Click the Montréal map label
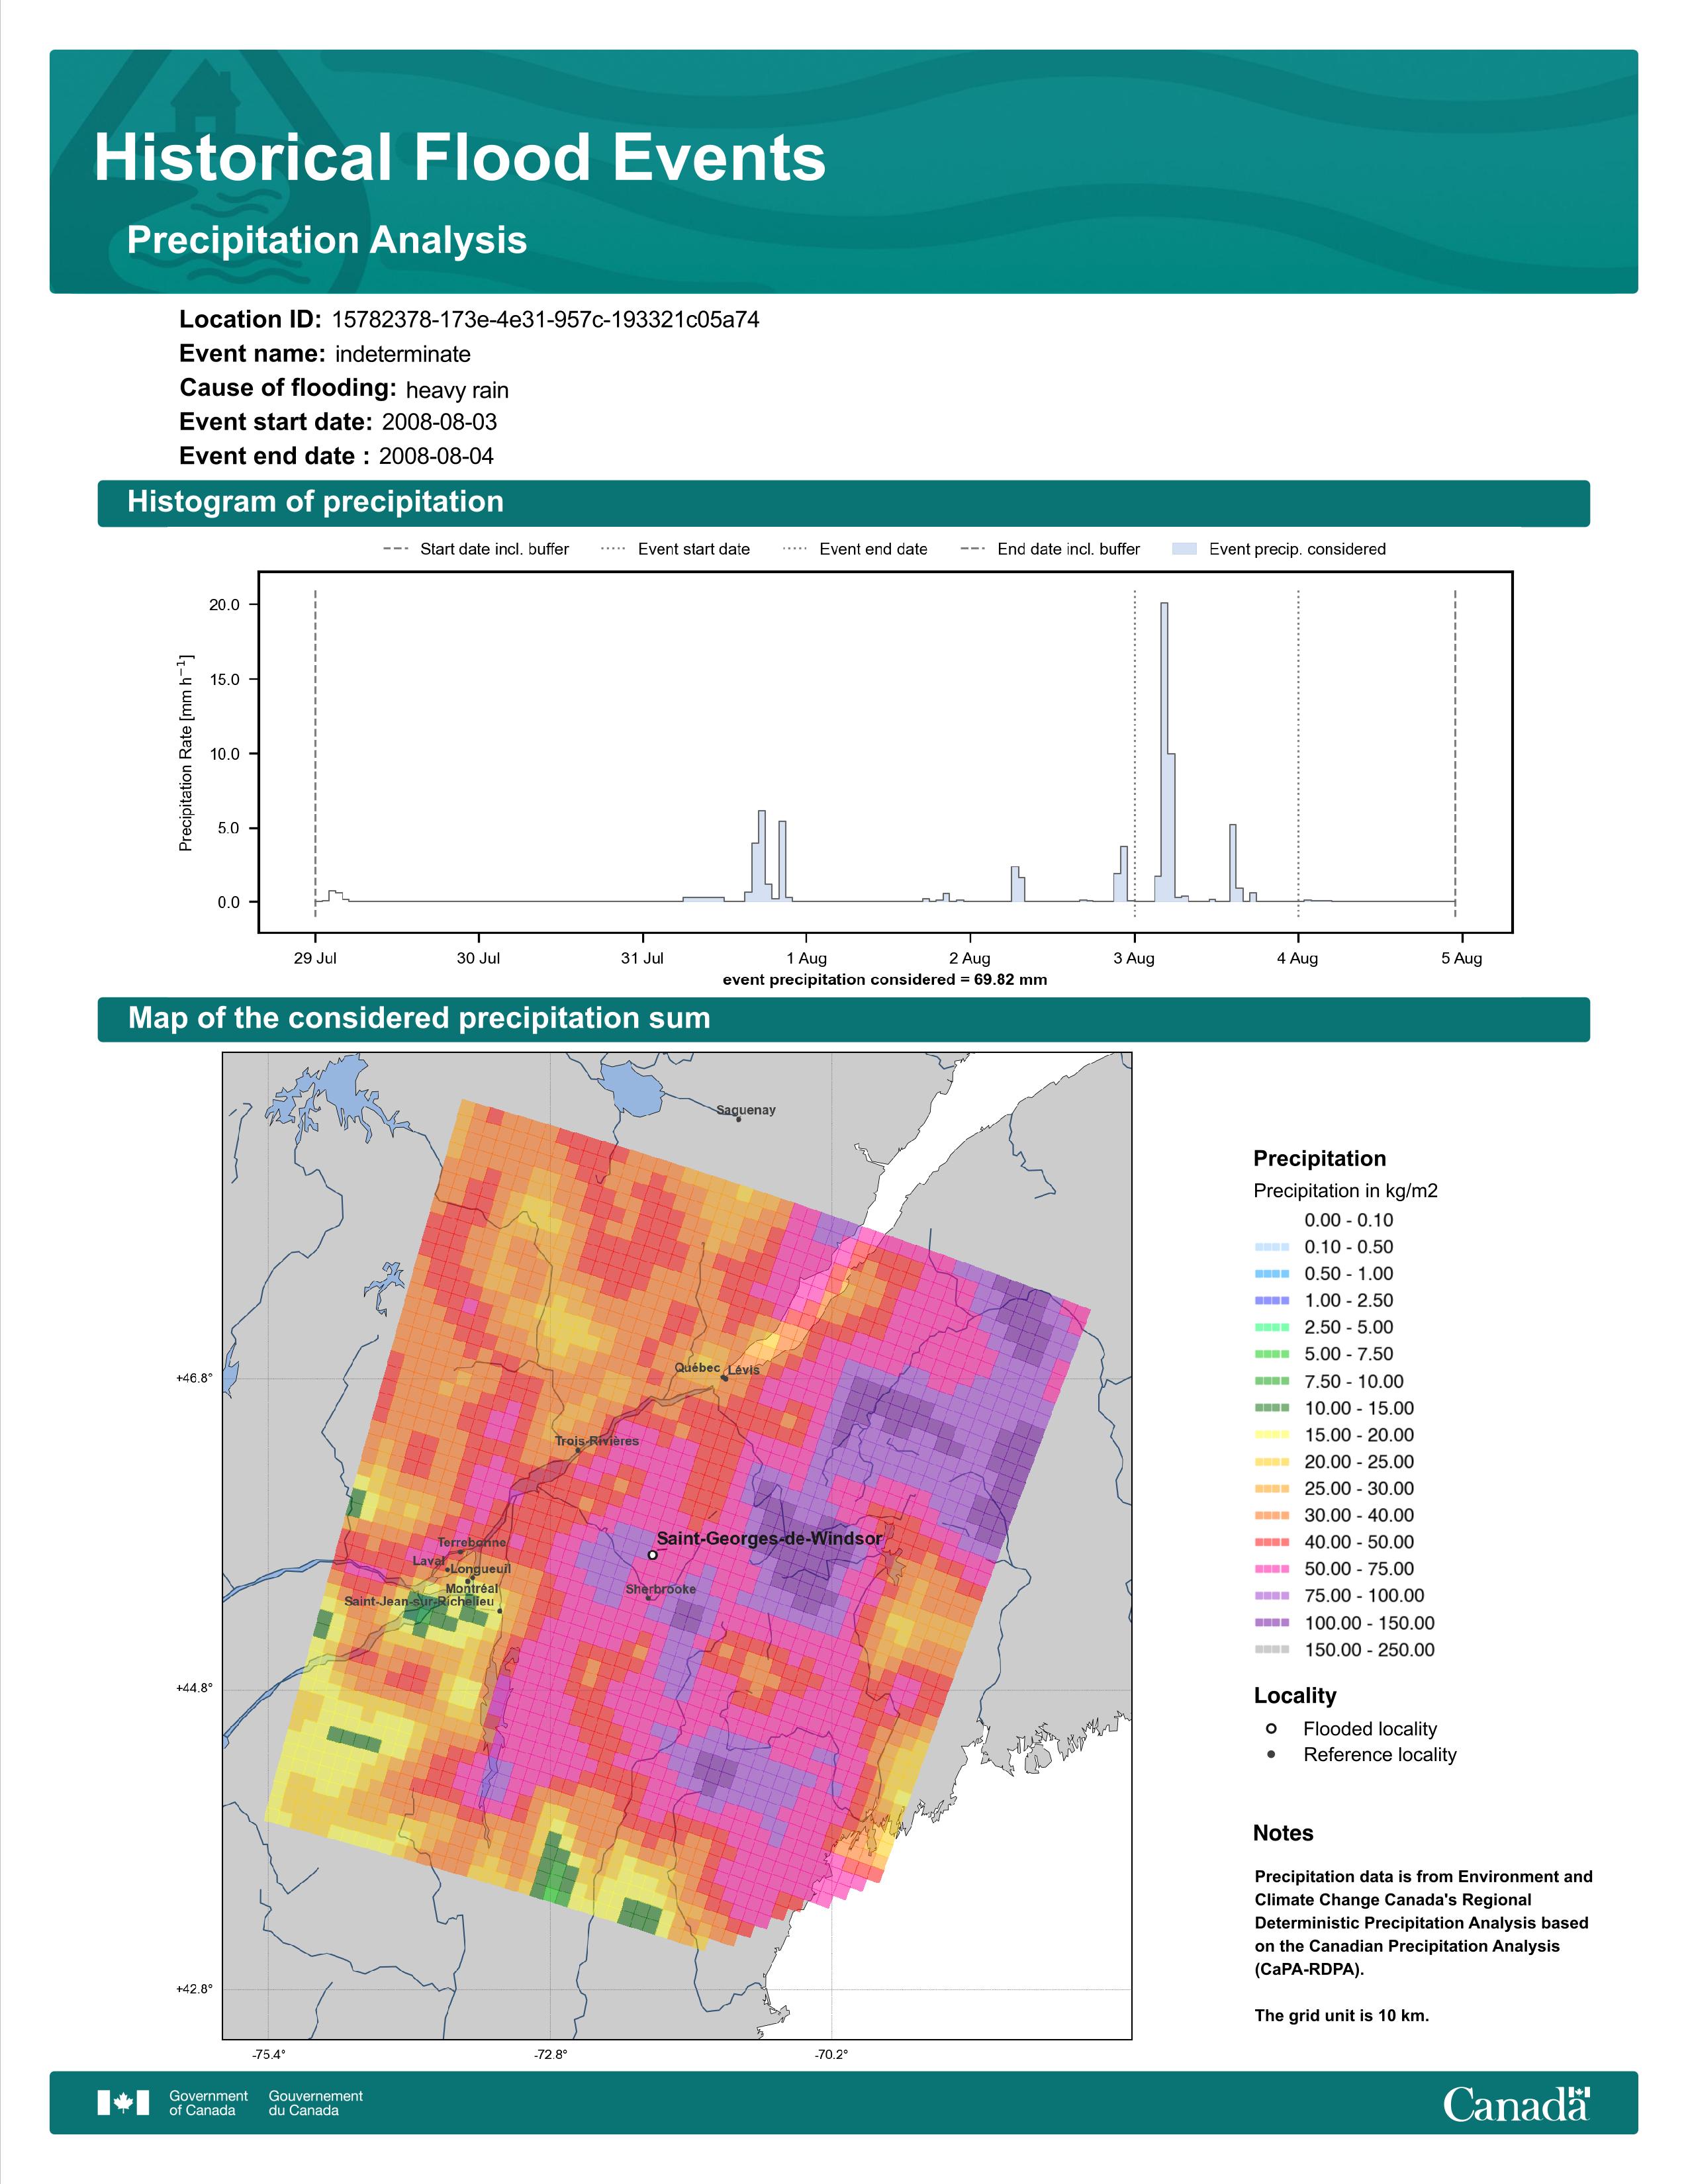Image resolution: width=1688 pixels, height=2184 pixels. [472, 1589]
